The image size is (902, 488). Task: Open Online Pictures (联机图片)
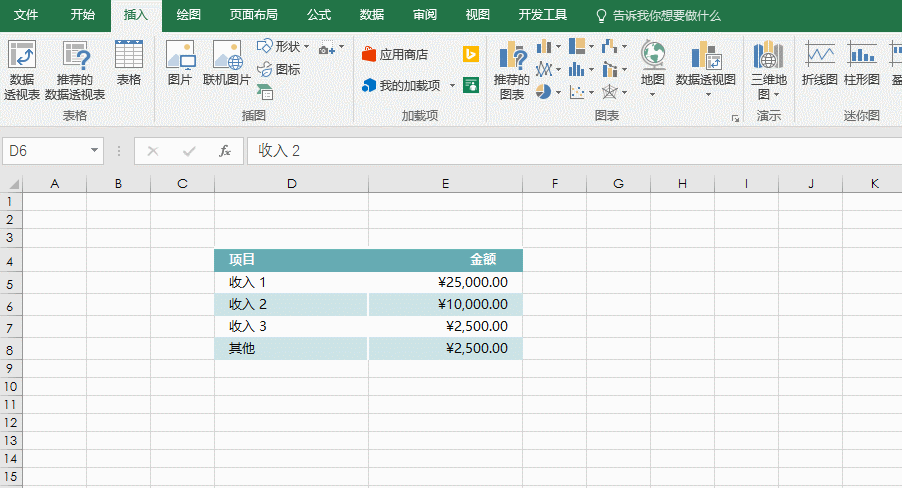tap(227, 64)
